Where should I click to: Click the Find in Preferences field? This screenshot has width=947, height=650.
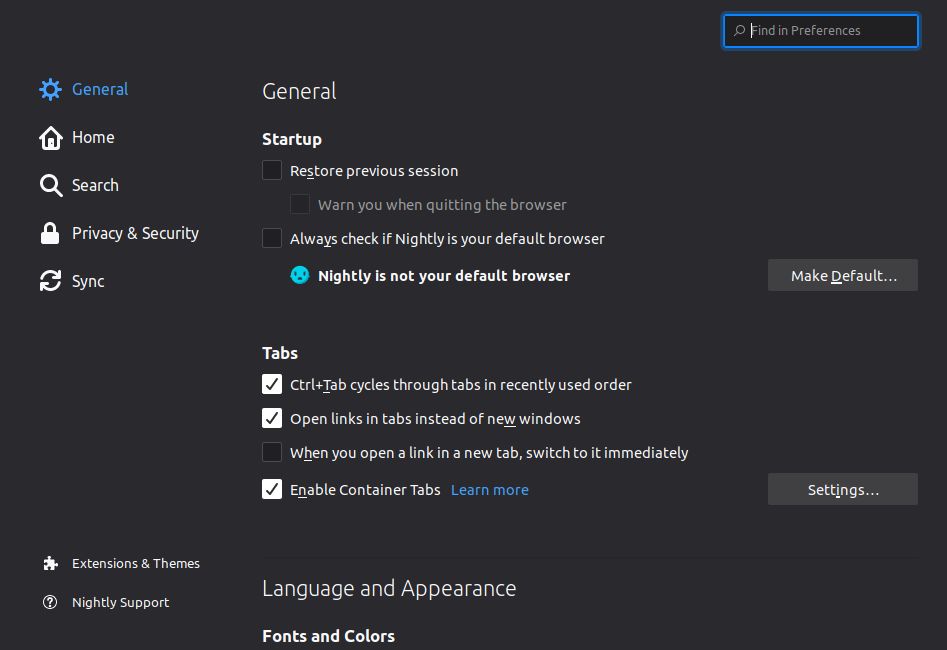tap(820, 31)
